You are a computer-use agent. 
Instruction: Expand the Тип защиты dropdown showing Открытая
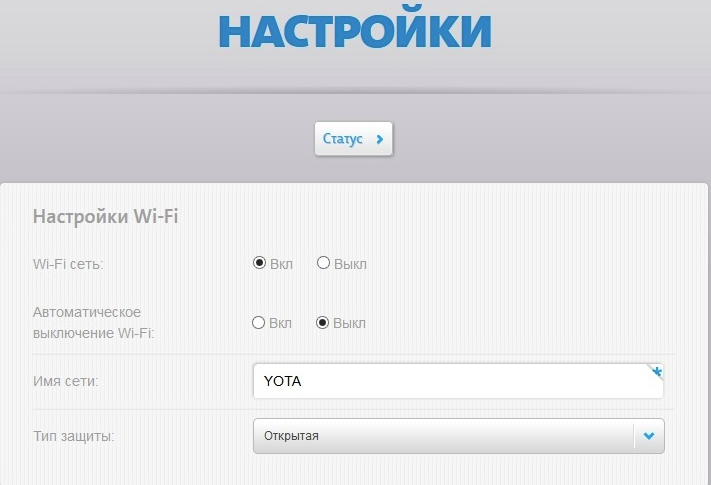(x=459, y=436)
